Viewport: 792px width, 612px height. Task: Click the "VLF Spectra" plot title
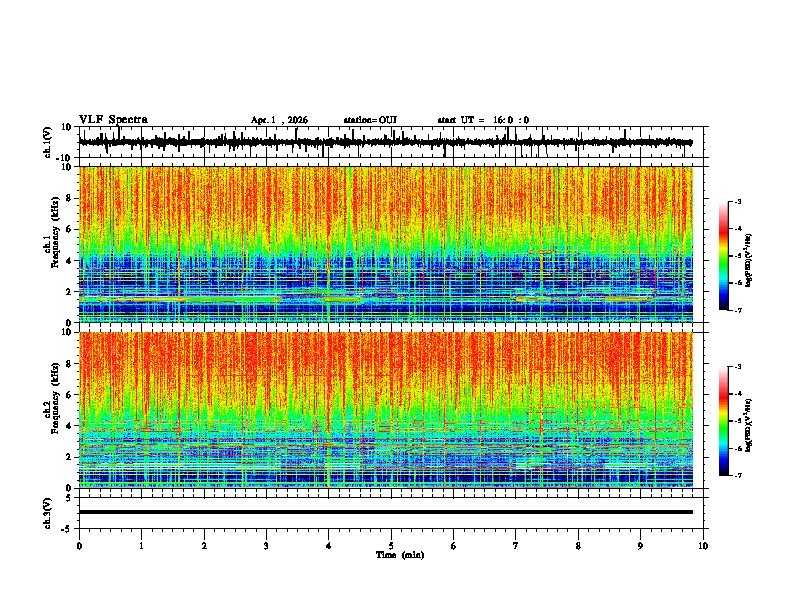coord(113,120)
